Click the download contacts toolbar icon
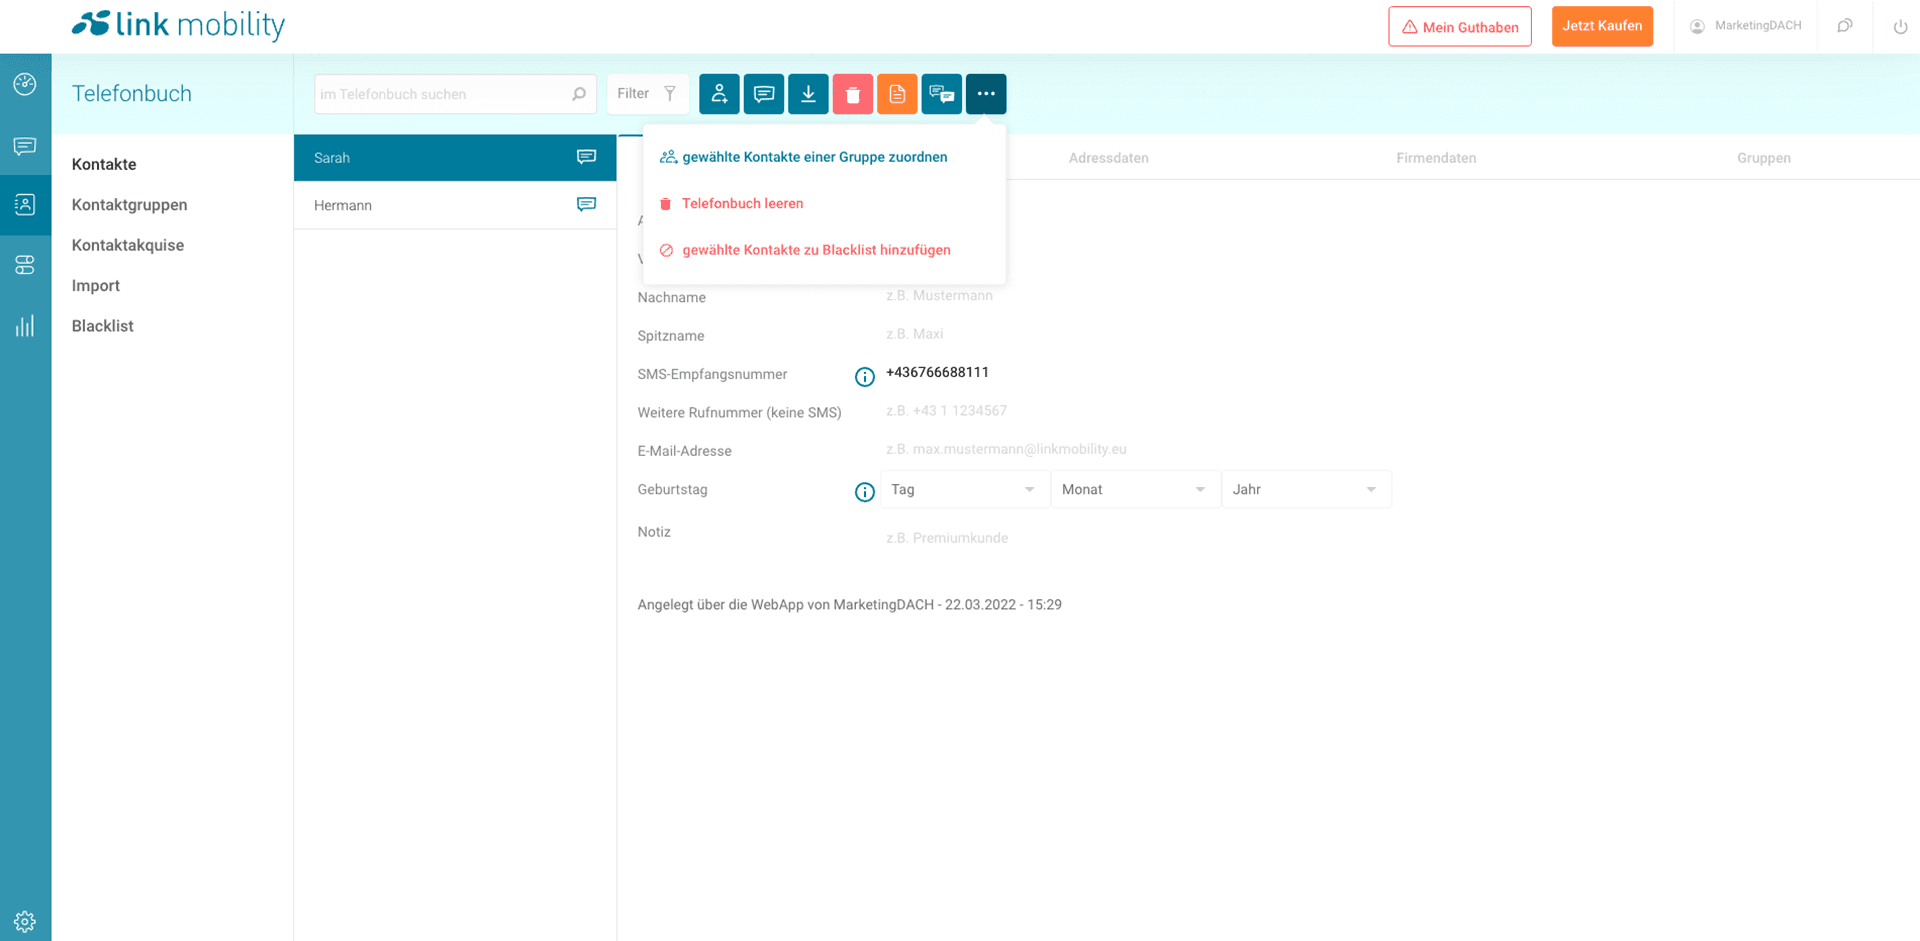1920x941 pixels. tap(808, 94)
